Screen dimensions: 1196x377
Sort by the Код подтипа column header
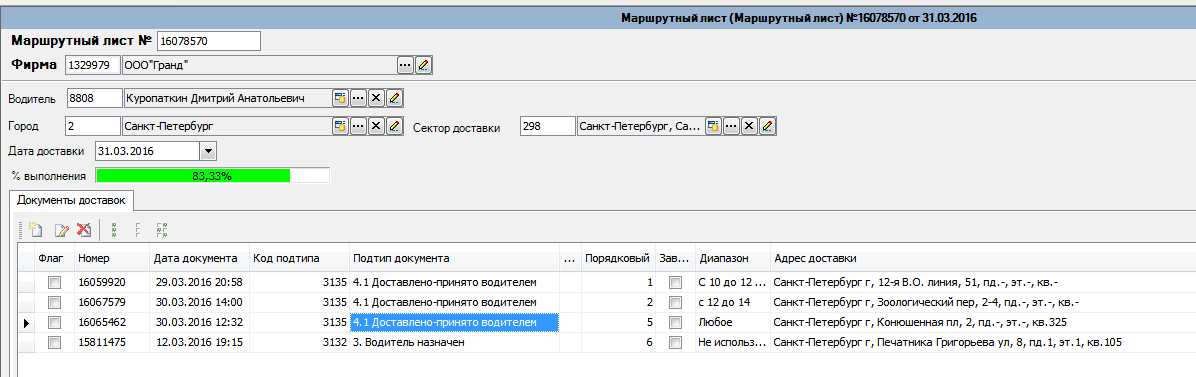300,258
